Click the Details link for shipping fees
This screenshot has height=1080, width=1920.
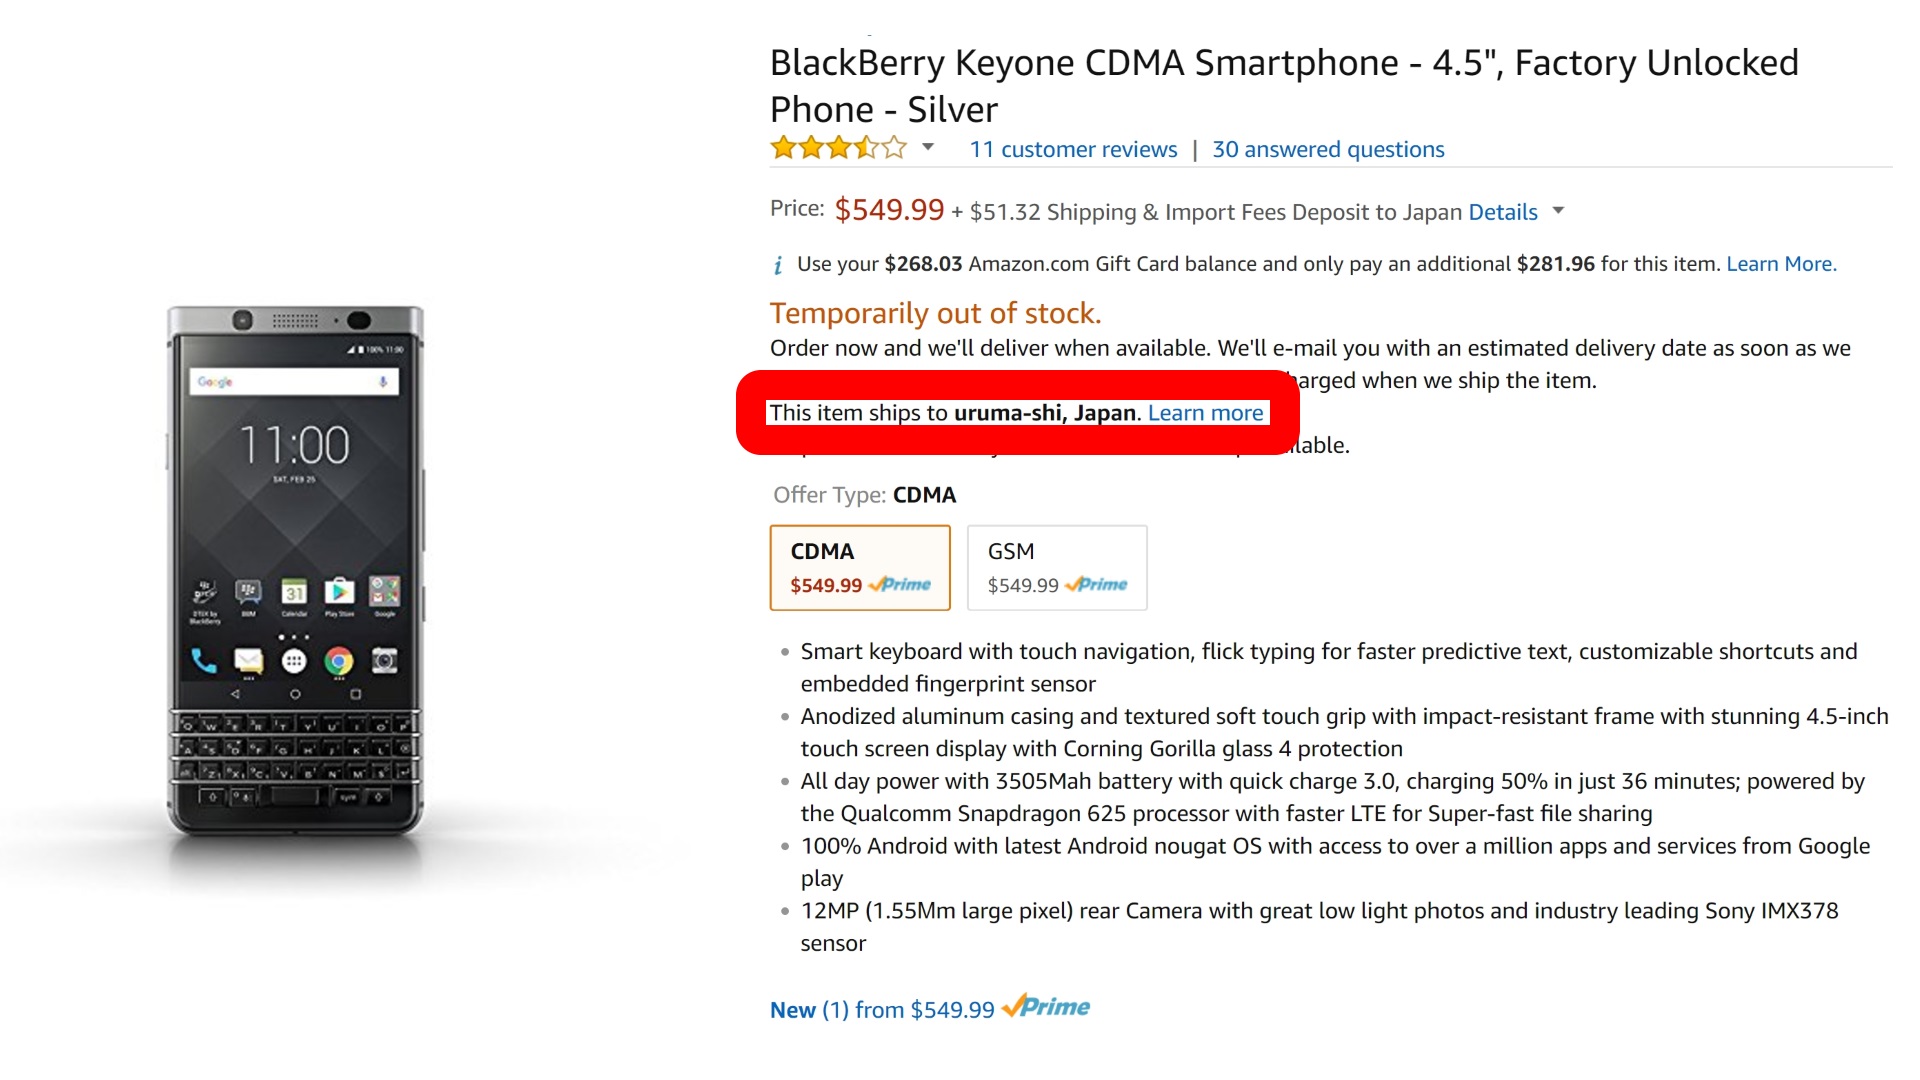click(1502, 212)
